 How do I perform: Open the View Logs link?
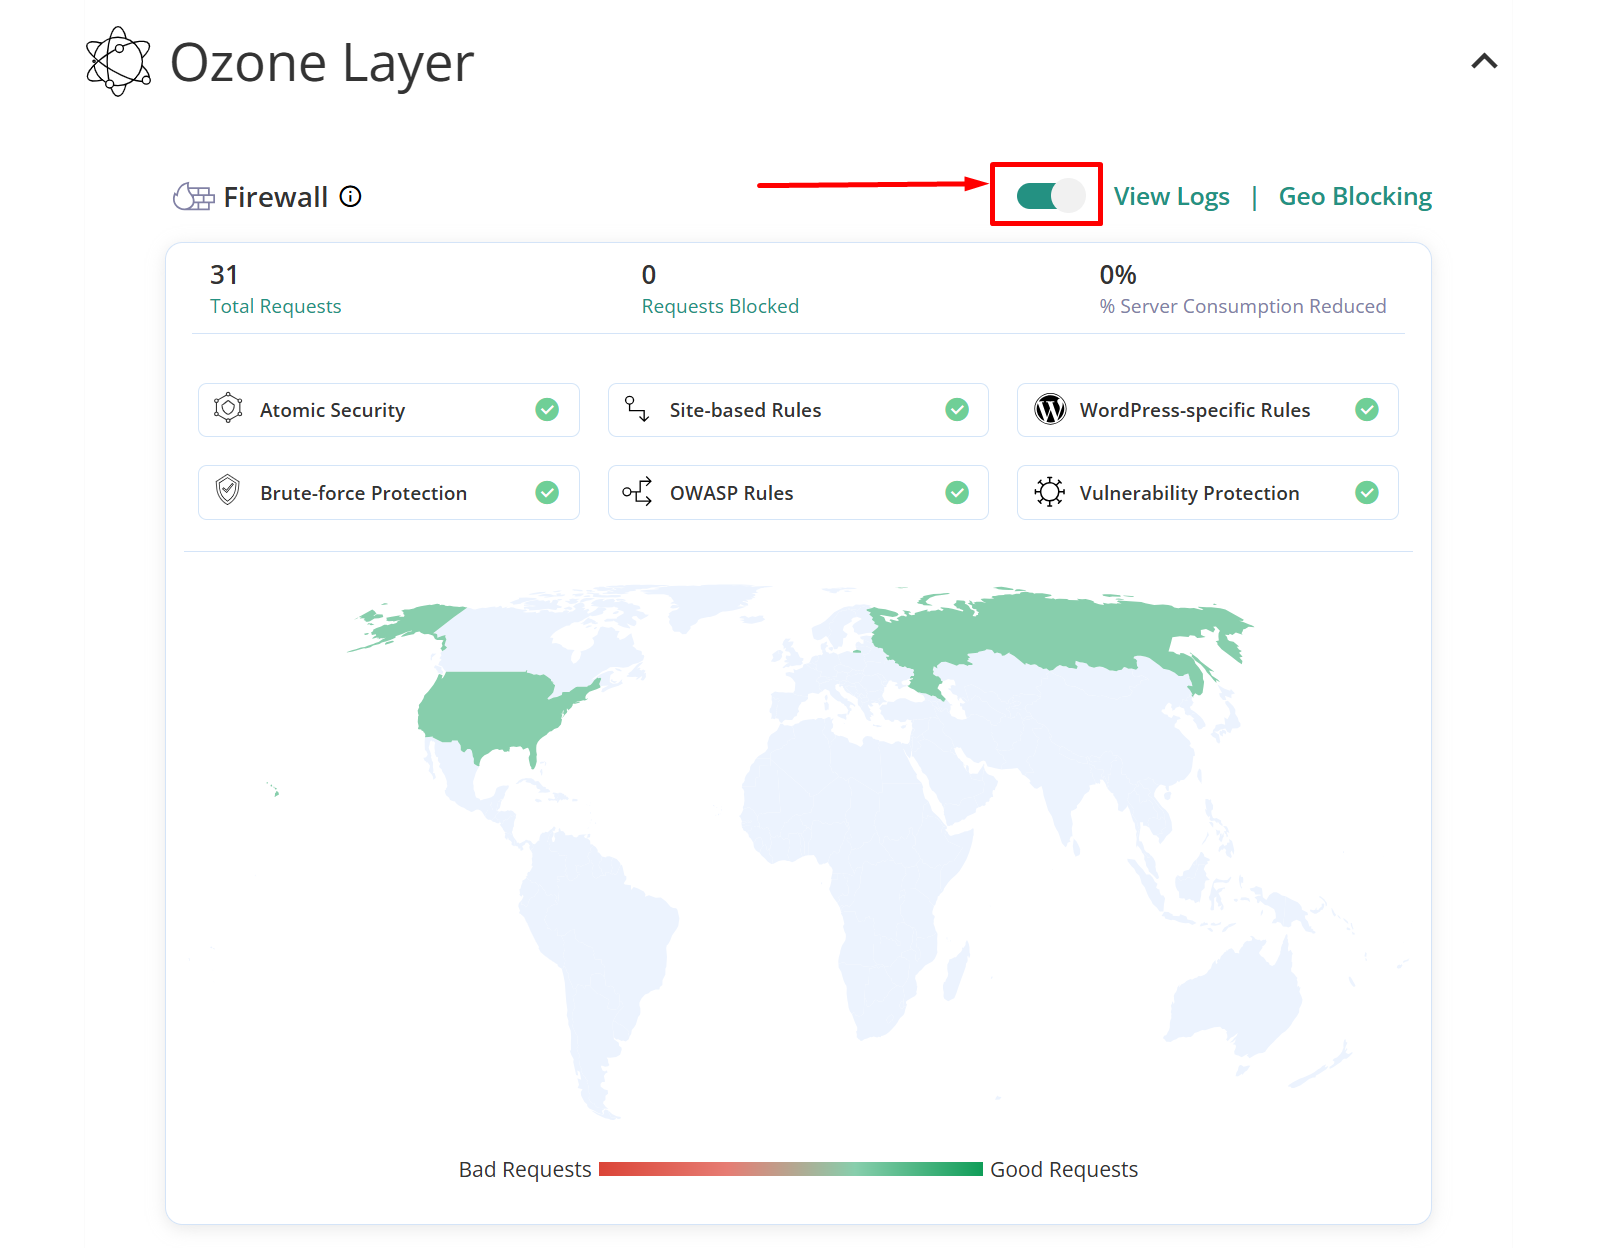[x=1171, y=196]
